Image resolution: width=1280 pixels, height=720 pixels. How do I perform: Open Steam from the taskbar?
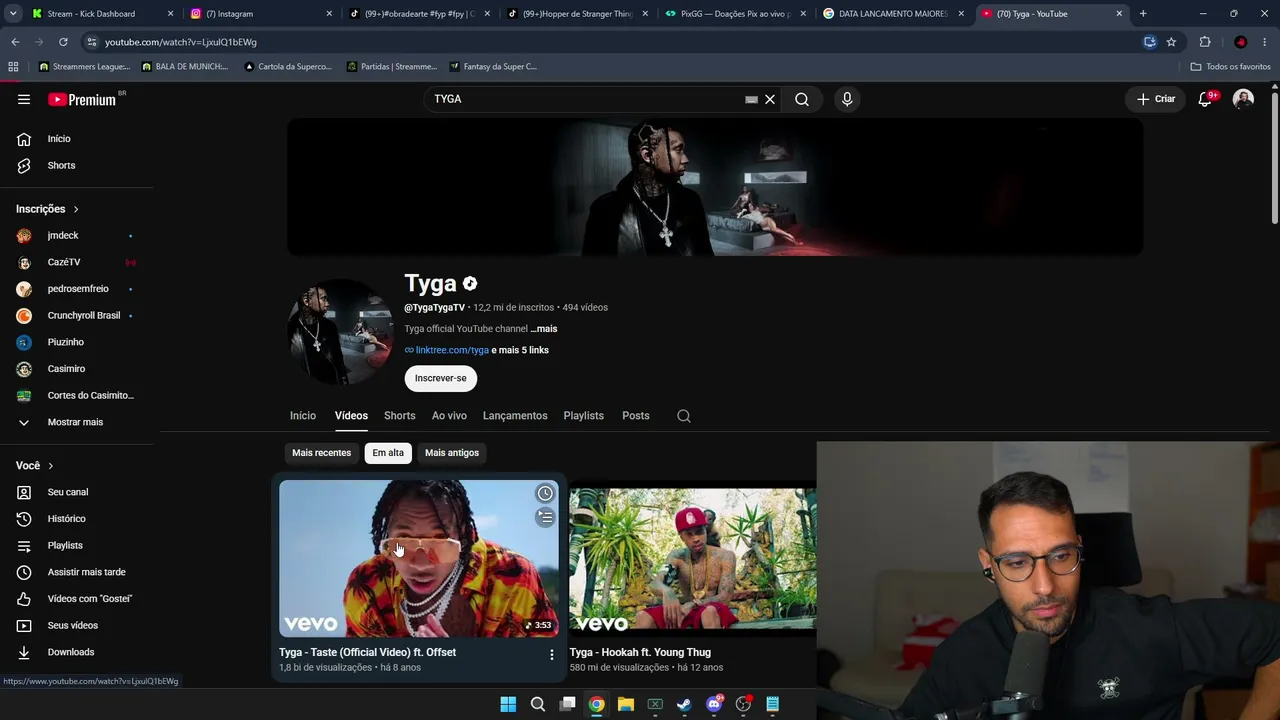[x=684, y=704]
